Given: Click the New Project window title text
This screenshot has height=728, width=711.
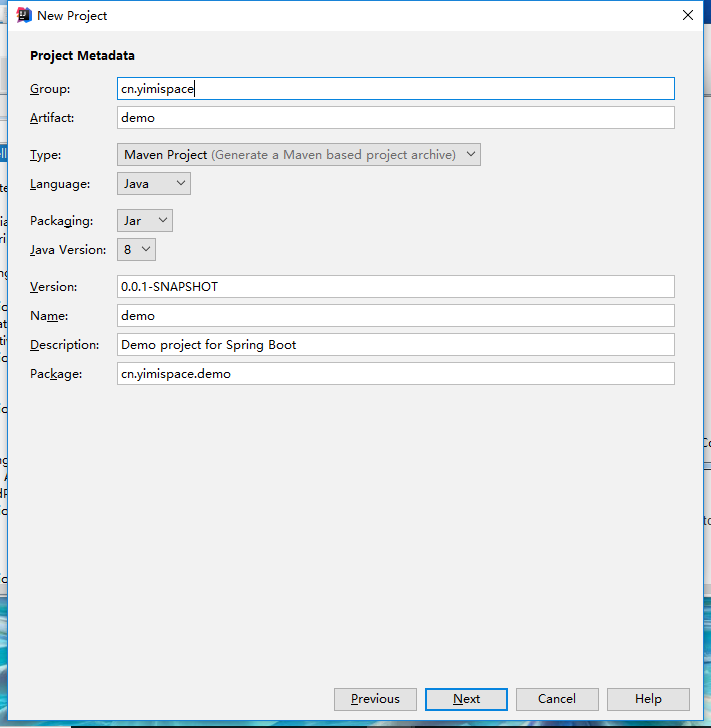Looking at the screenshot, I should click(x=72, y=16).
